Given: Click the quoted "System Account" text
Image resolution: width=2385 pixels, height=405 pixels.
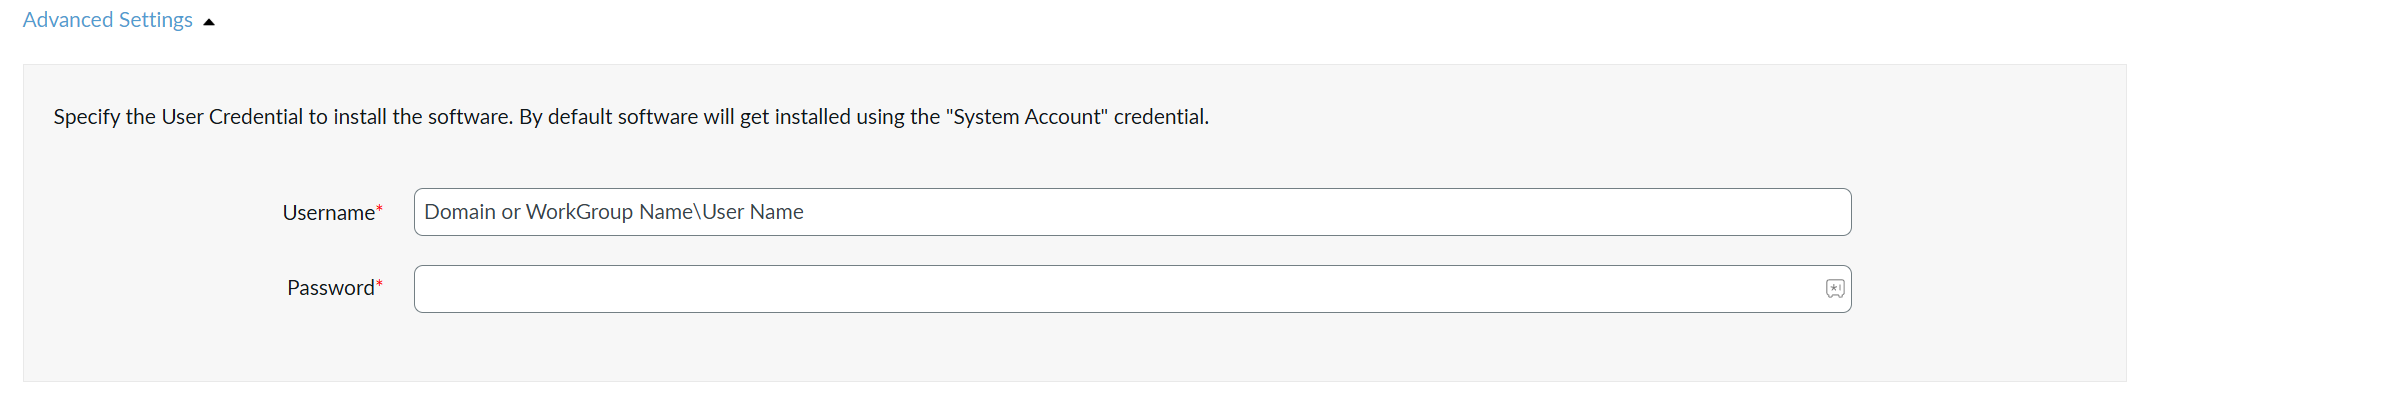Looking at the screenshot, I should tap(1027, 117).
